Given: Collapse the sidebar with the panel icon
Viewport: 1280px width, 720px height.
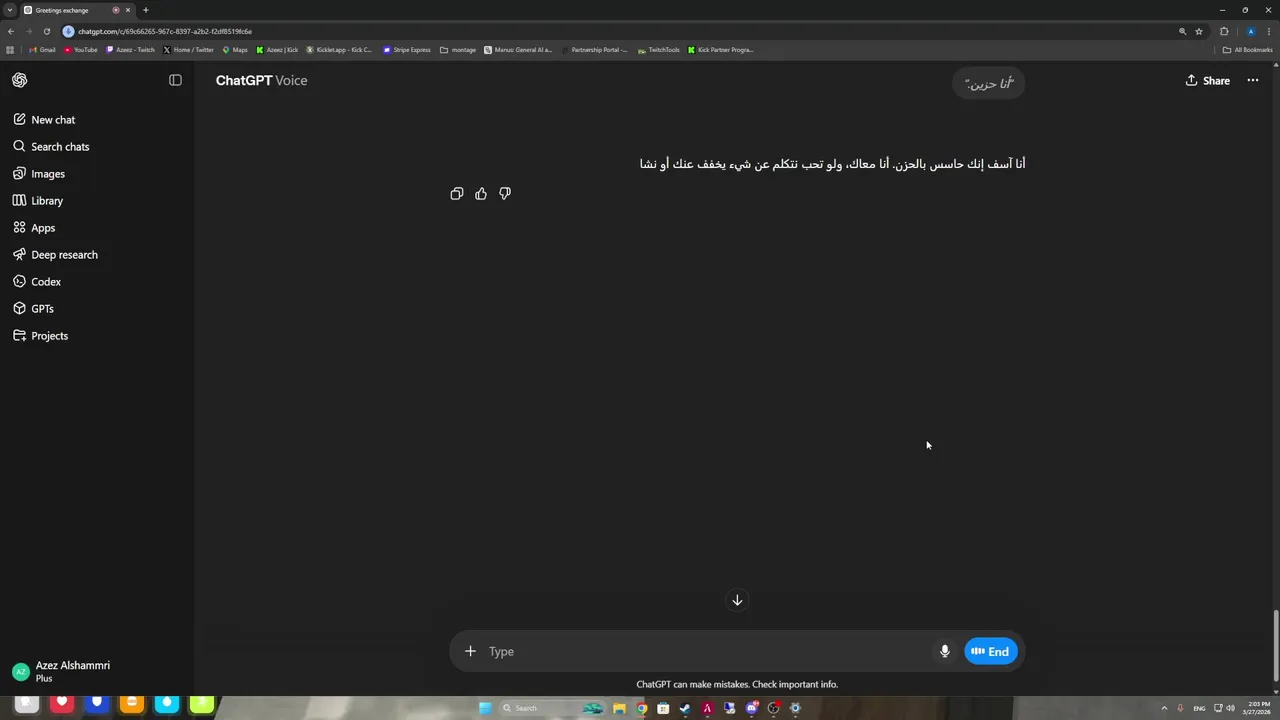Looking at the screenshot, I should (x=175, y=80).
